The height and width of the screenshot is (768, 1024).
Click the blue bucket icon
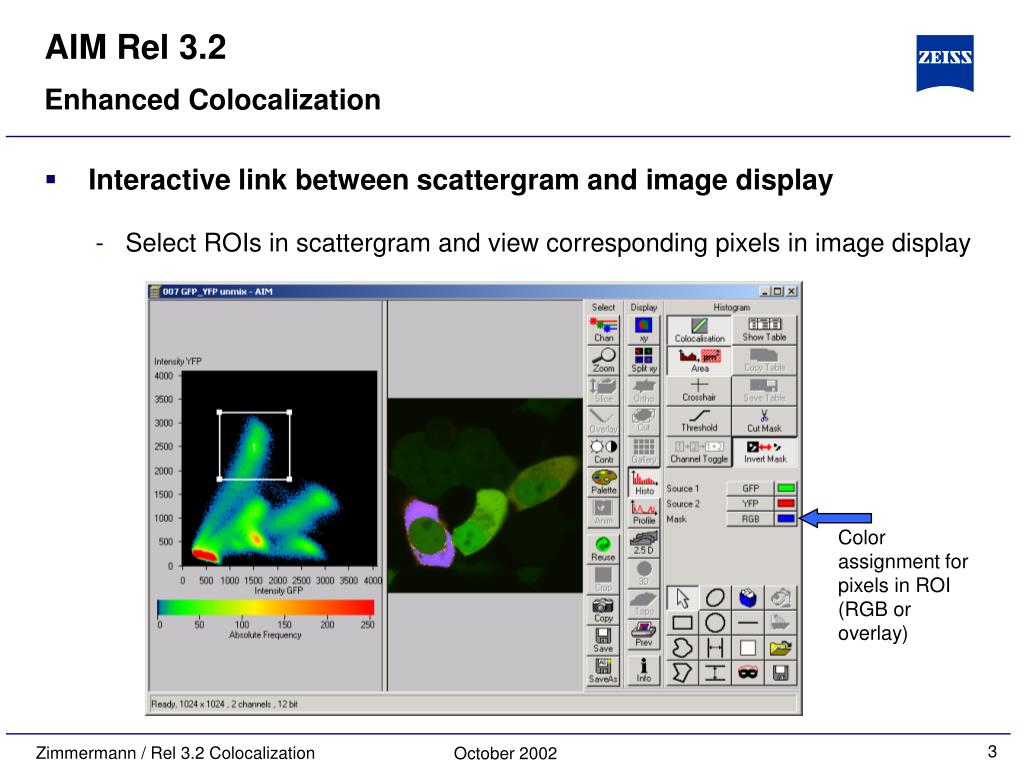coord(748,598)
